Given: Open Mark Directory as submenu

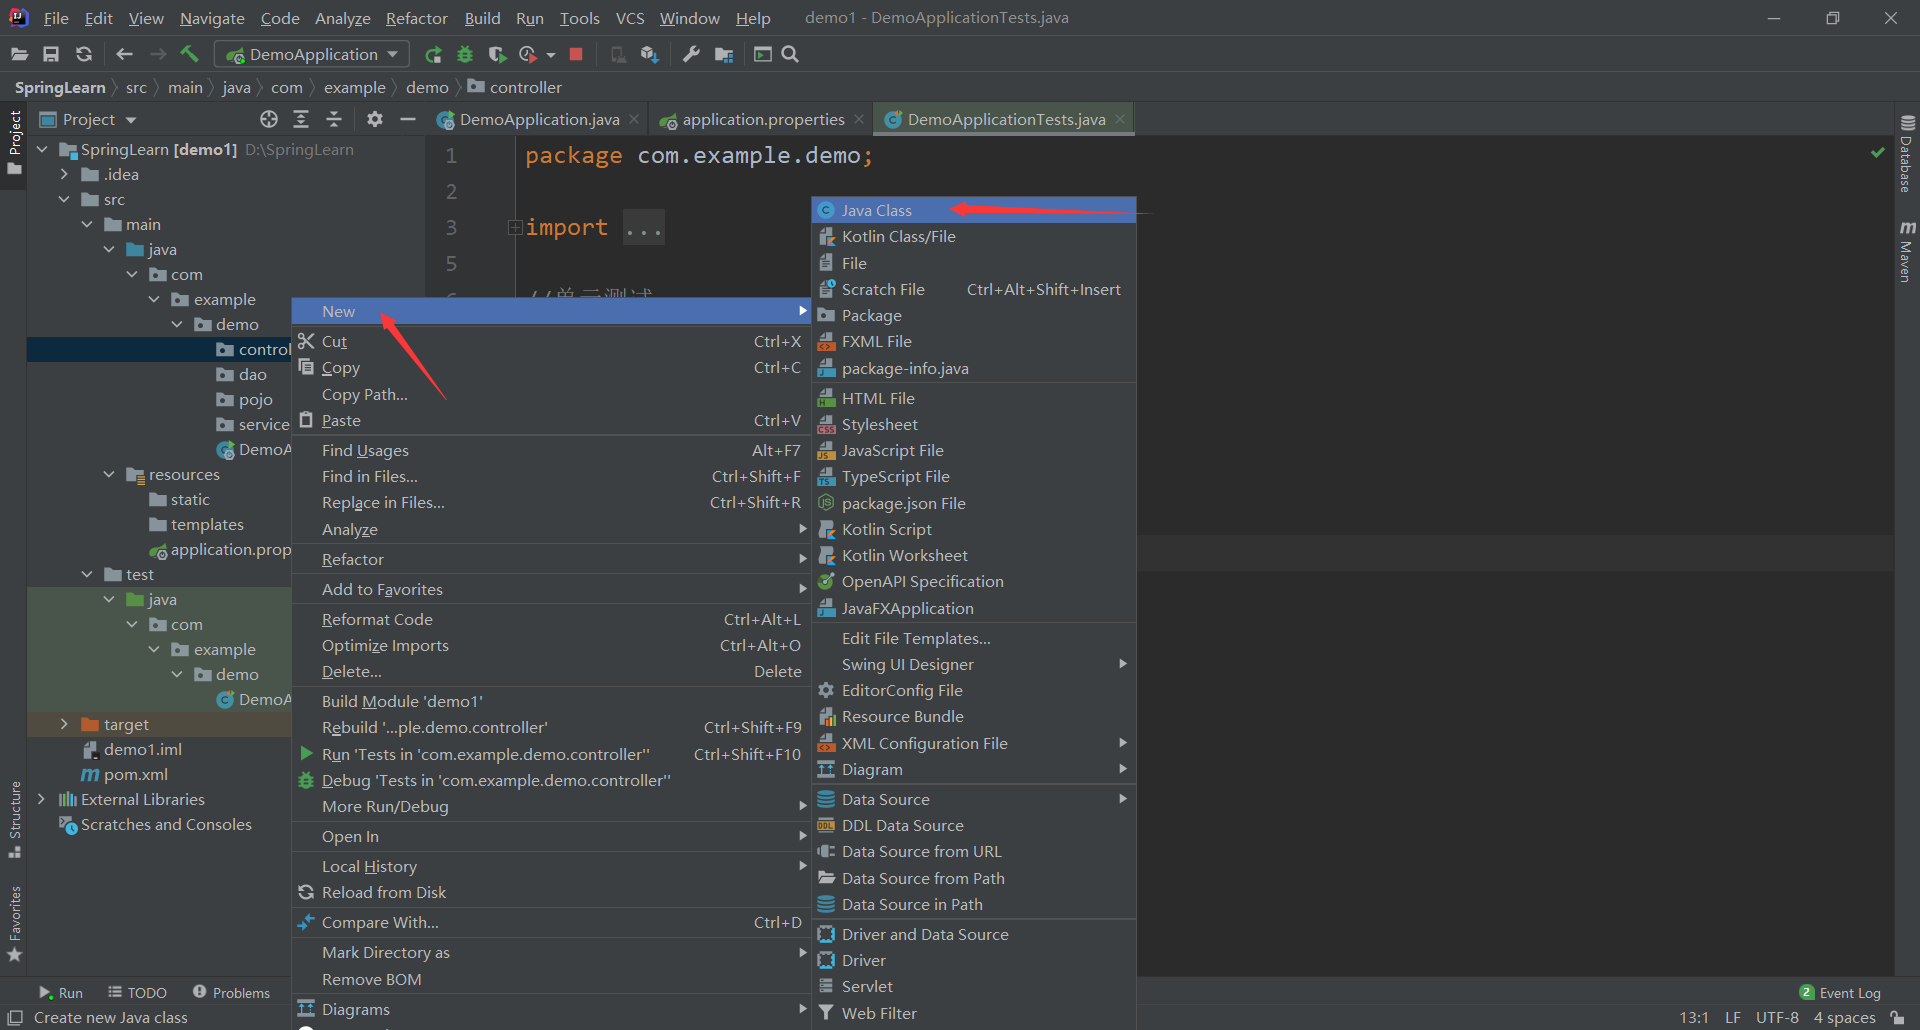Looking at the screenshot, I should [550, 952].
